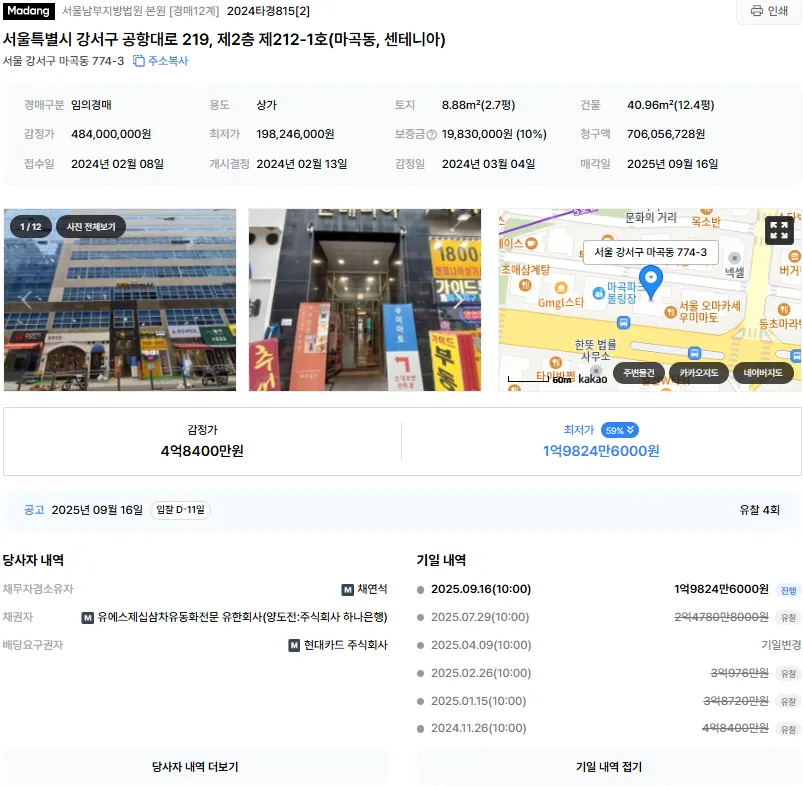803x786 pixels.
Task: Click the 옥소반 restaurant marker
Action: pos(707,209)
